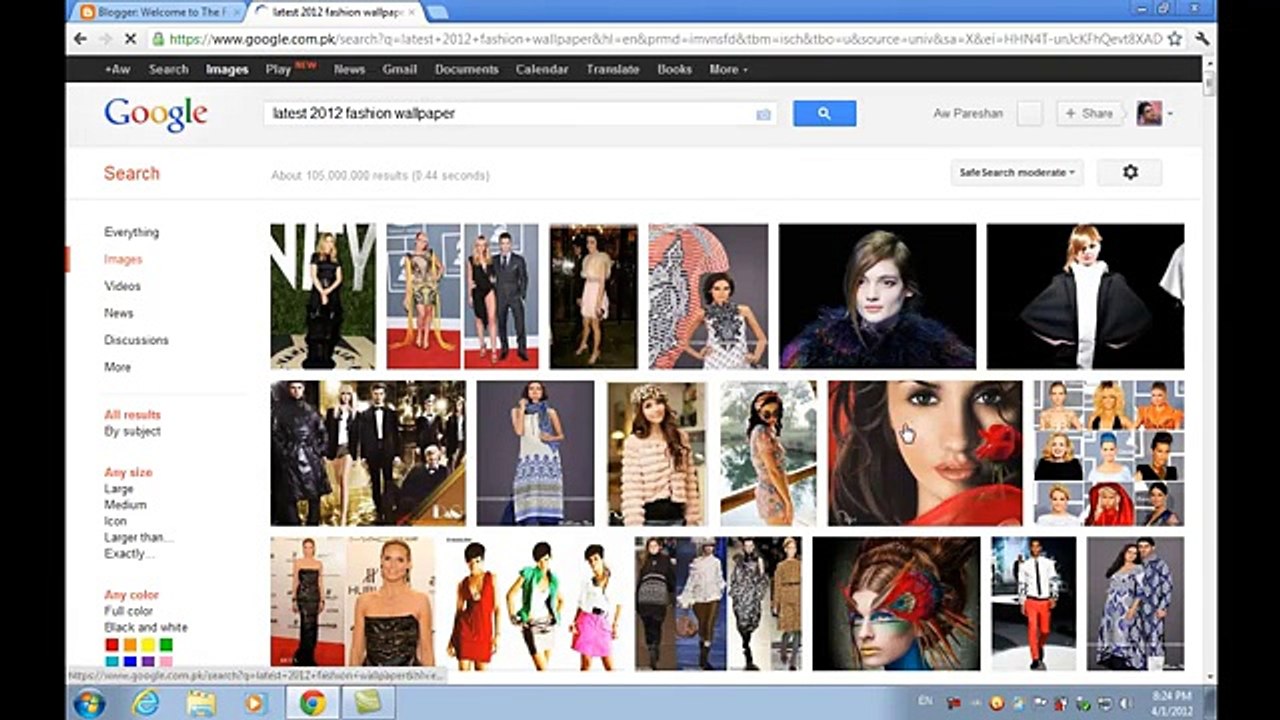
Task: Select Discussions in the sidebar
Action: coord(136,340)
